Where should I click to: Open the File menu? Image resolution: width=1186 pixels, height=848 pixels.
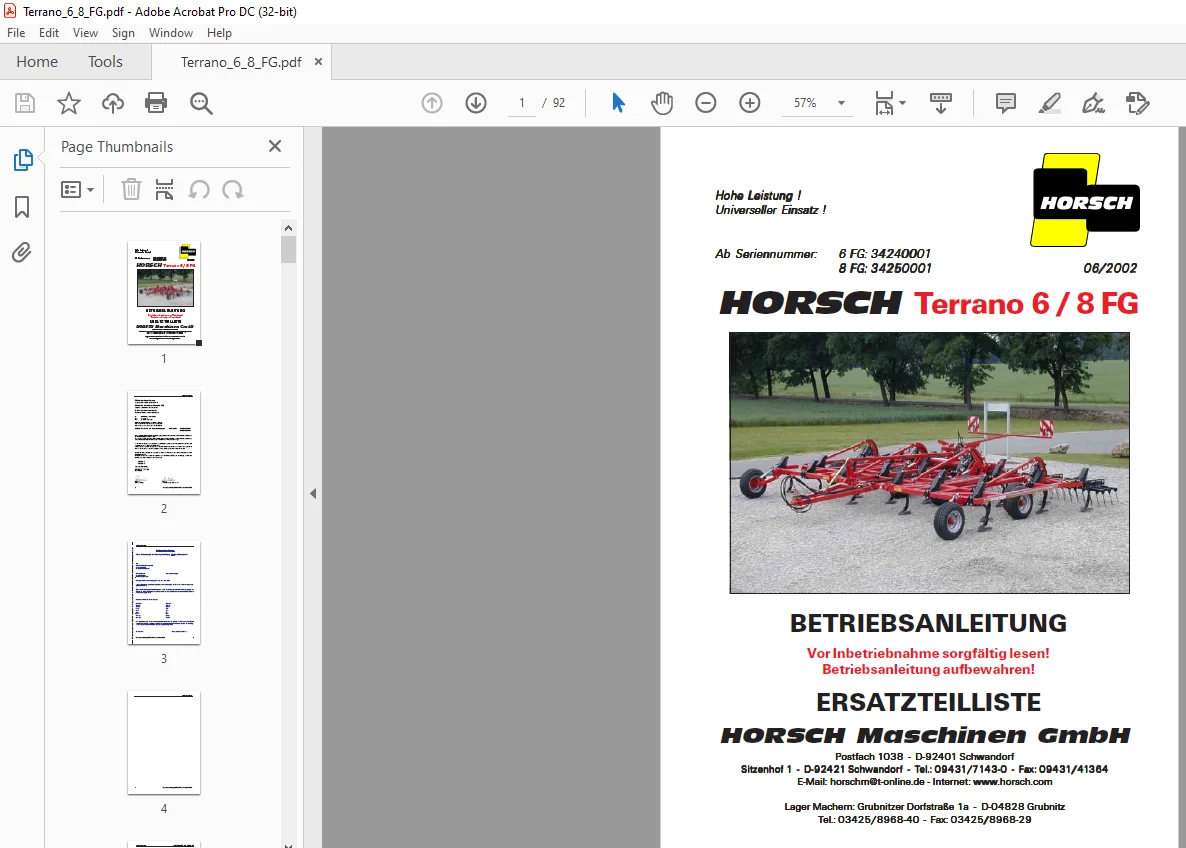(16, 33)
